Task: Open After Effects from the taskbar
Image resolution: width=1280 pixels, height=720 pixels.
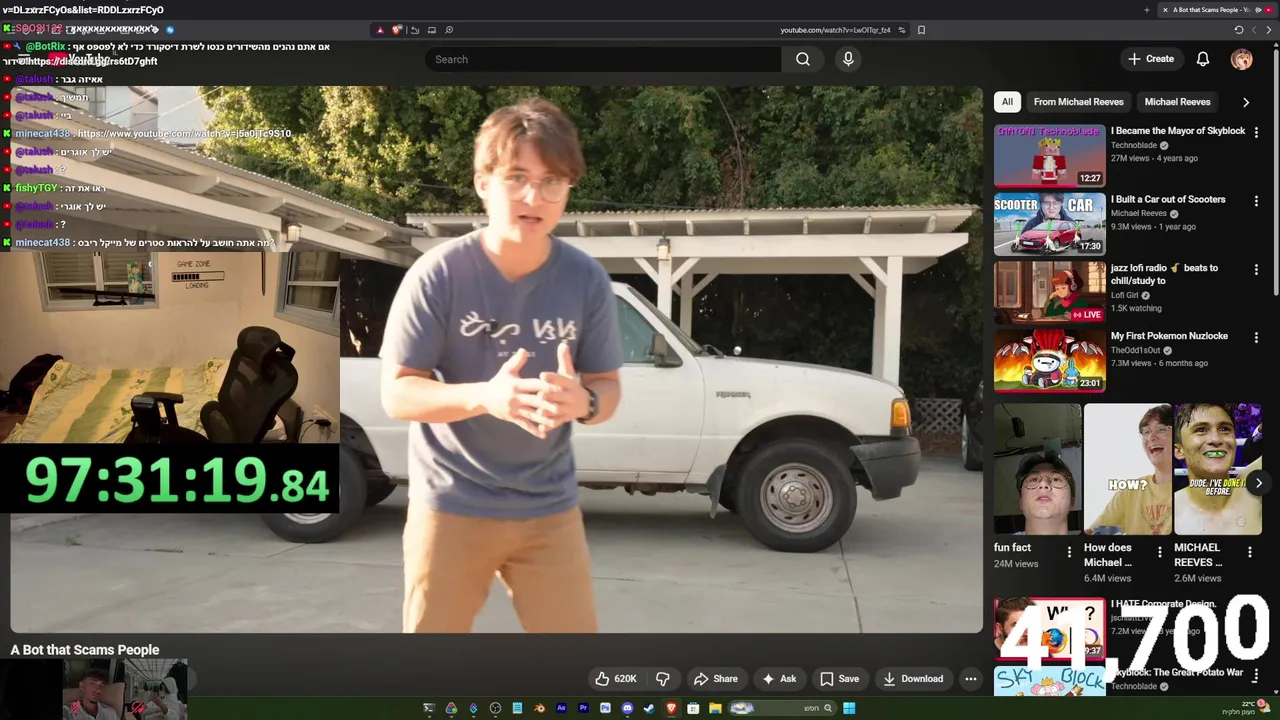Action: click(x=561, y=708)
